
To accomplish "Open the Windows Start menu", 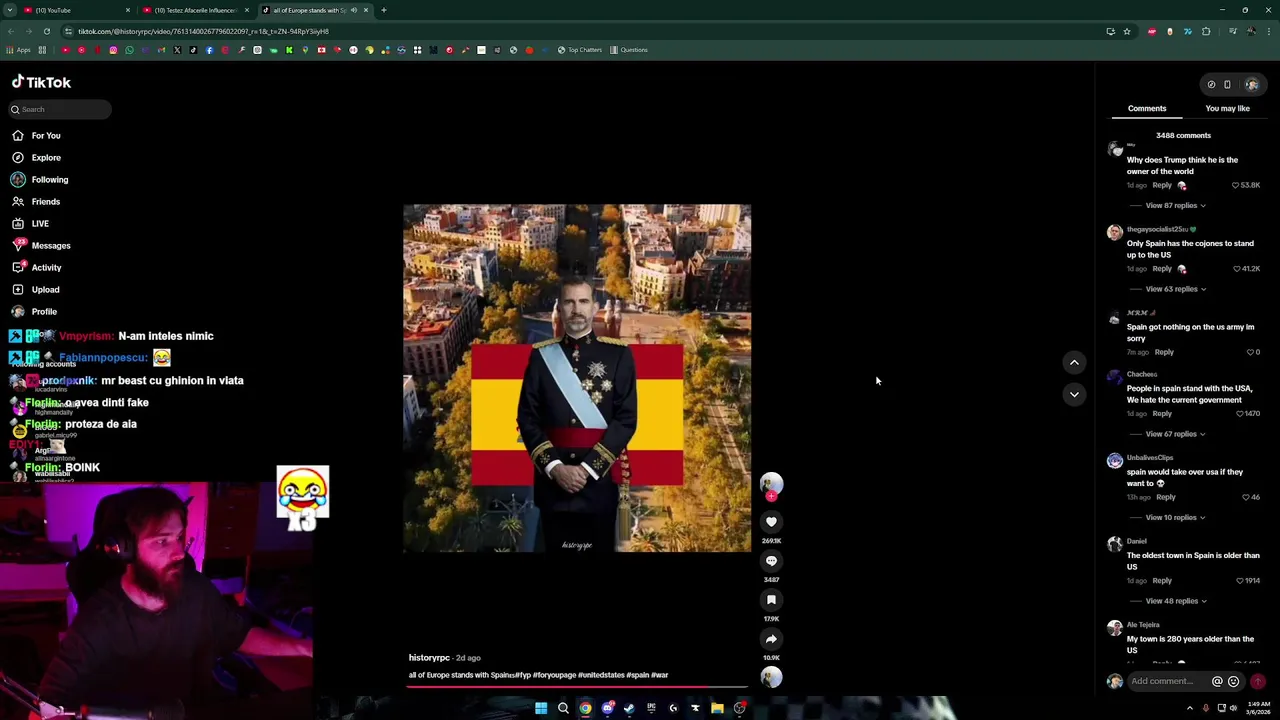I will point(541,708).
